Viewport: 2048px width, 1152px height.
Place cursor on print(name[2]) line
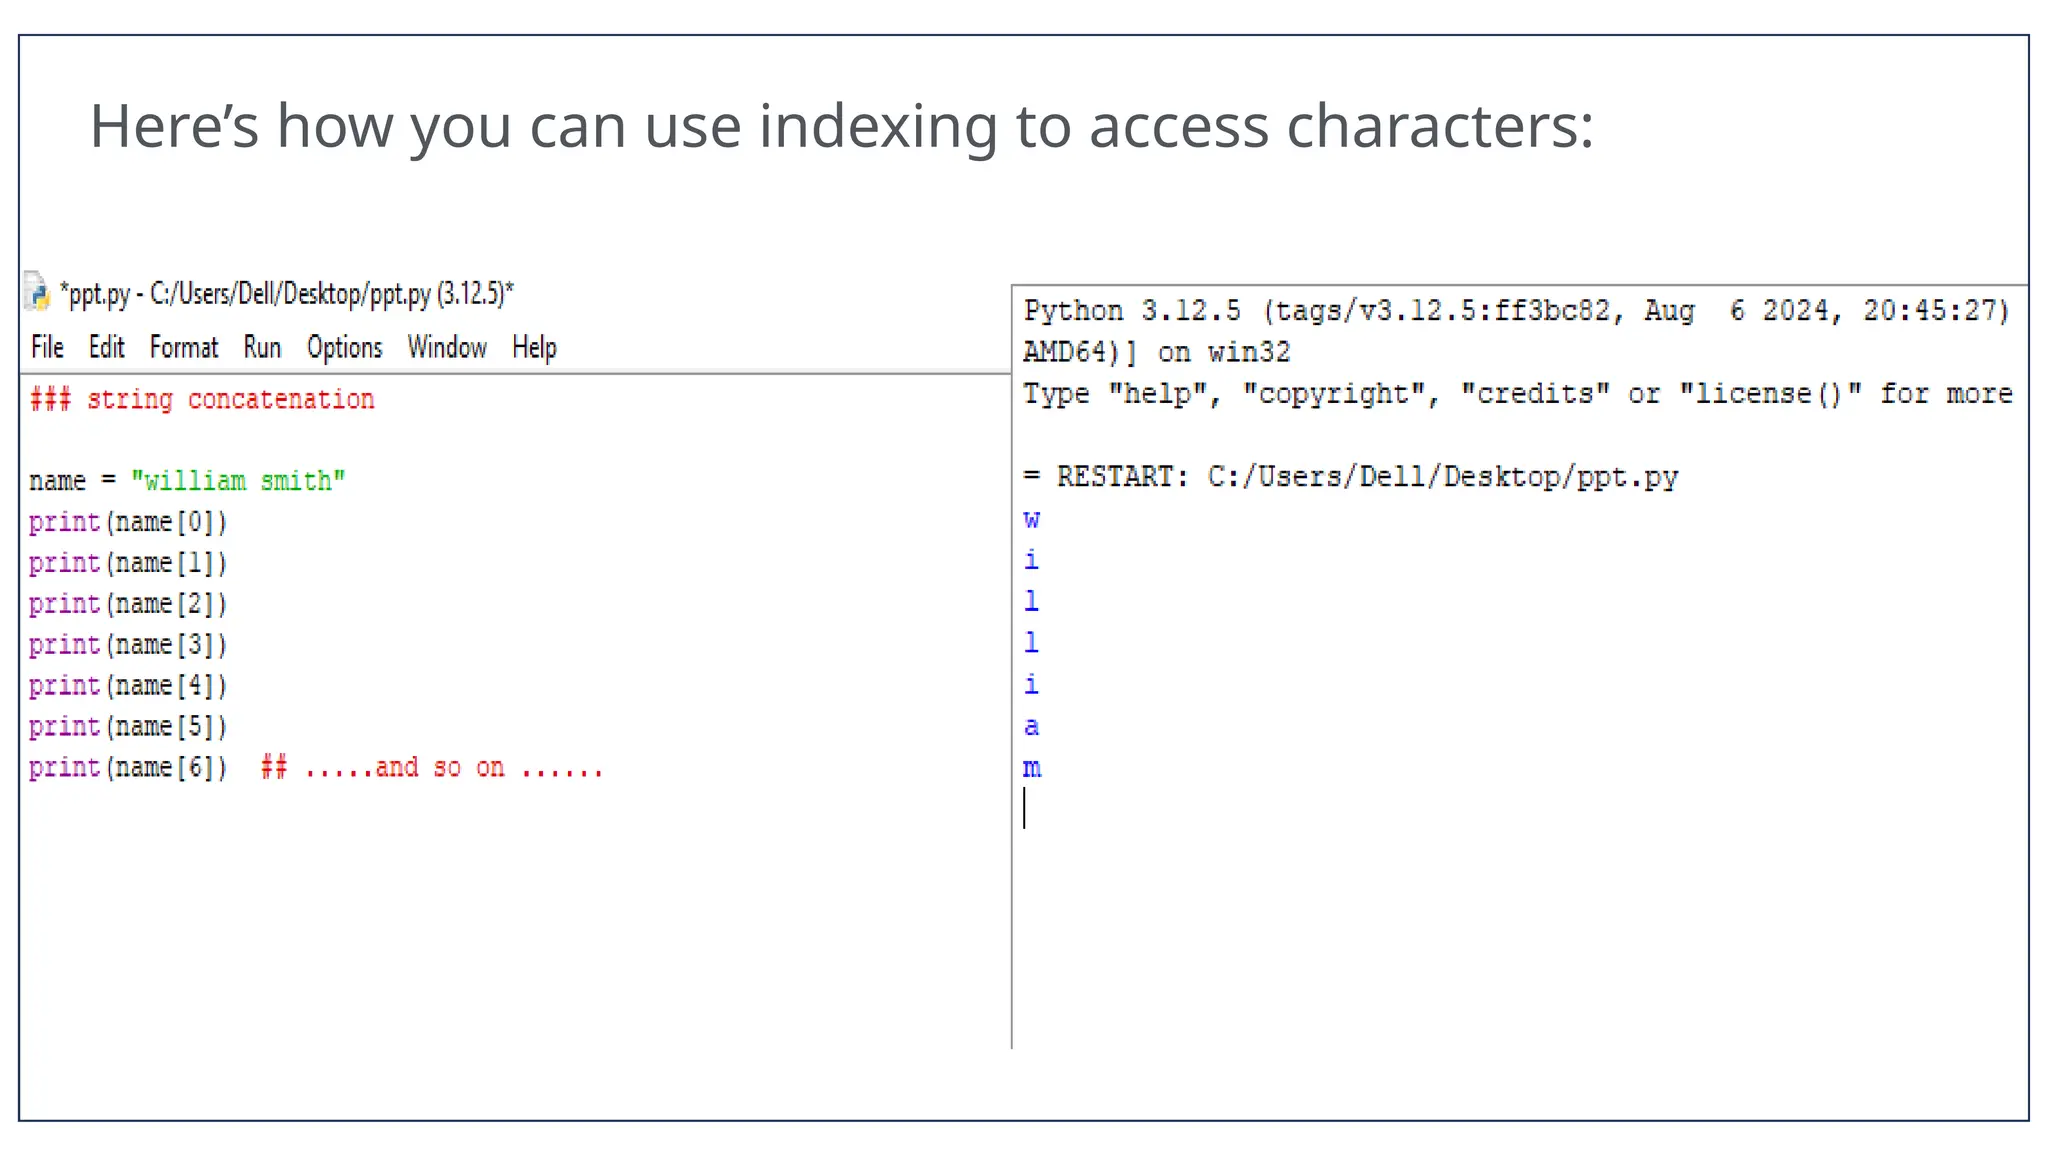coord(128,604)
